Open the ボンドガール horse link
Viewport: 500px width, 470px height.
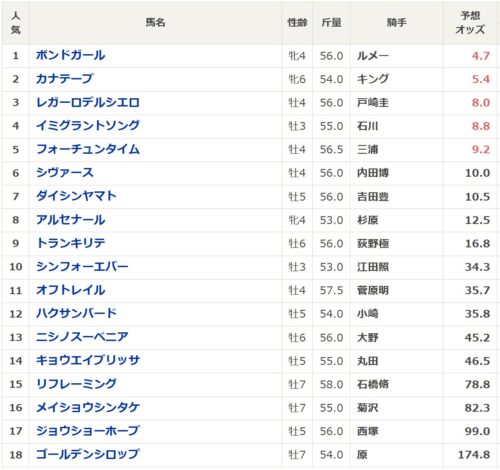(71, 55)
